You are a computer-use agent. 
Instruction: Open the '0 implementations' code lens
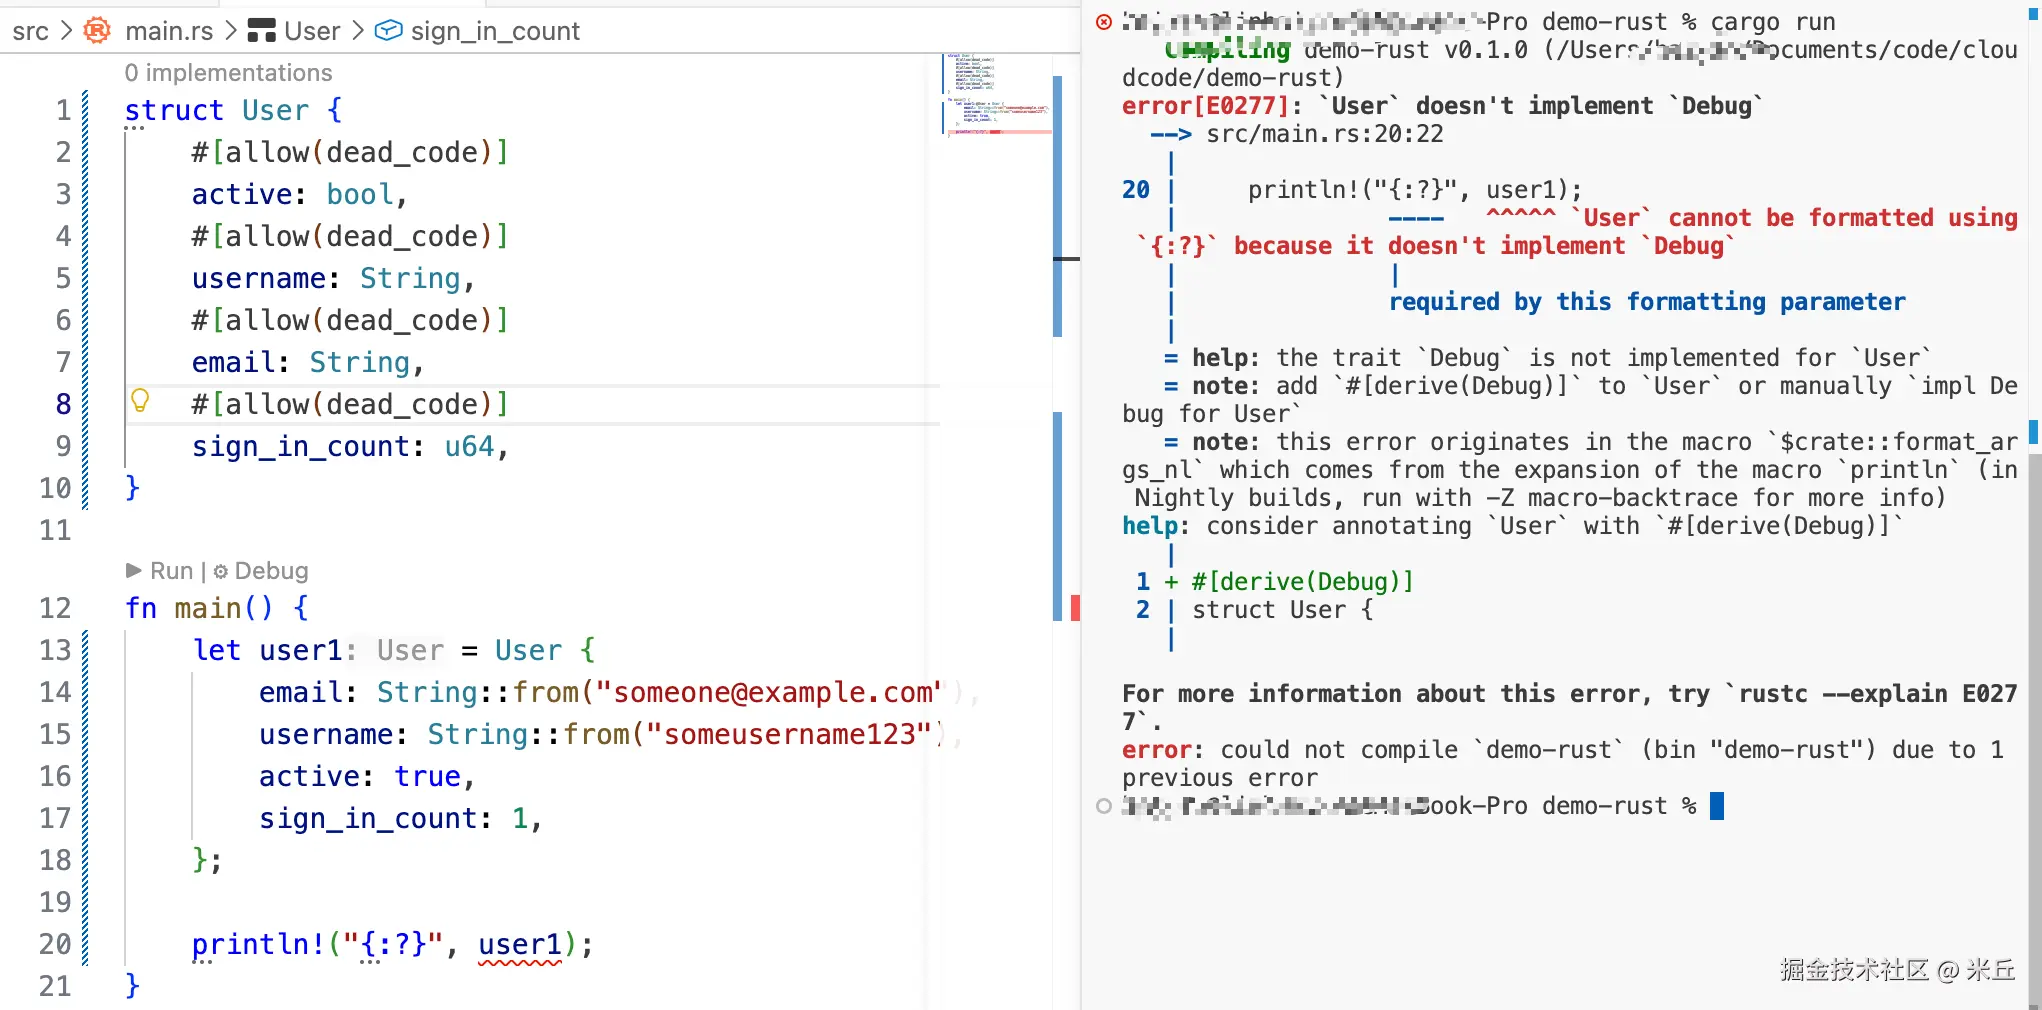(228, 73)
